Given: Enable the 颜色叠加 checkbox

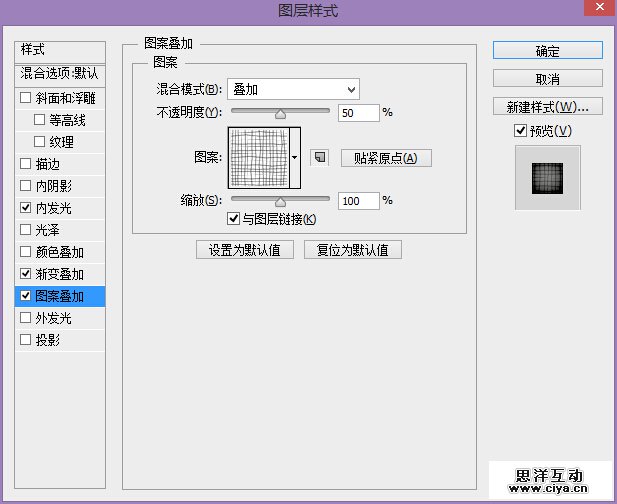Looking at the screenshot, I should click(26, 251).
